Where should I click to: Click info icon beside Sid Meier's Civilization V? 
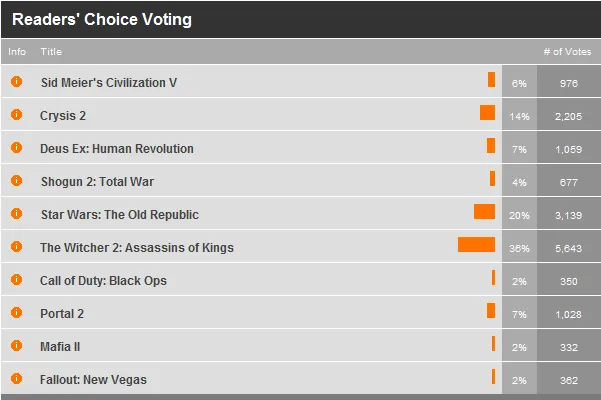point(16,82)
